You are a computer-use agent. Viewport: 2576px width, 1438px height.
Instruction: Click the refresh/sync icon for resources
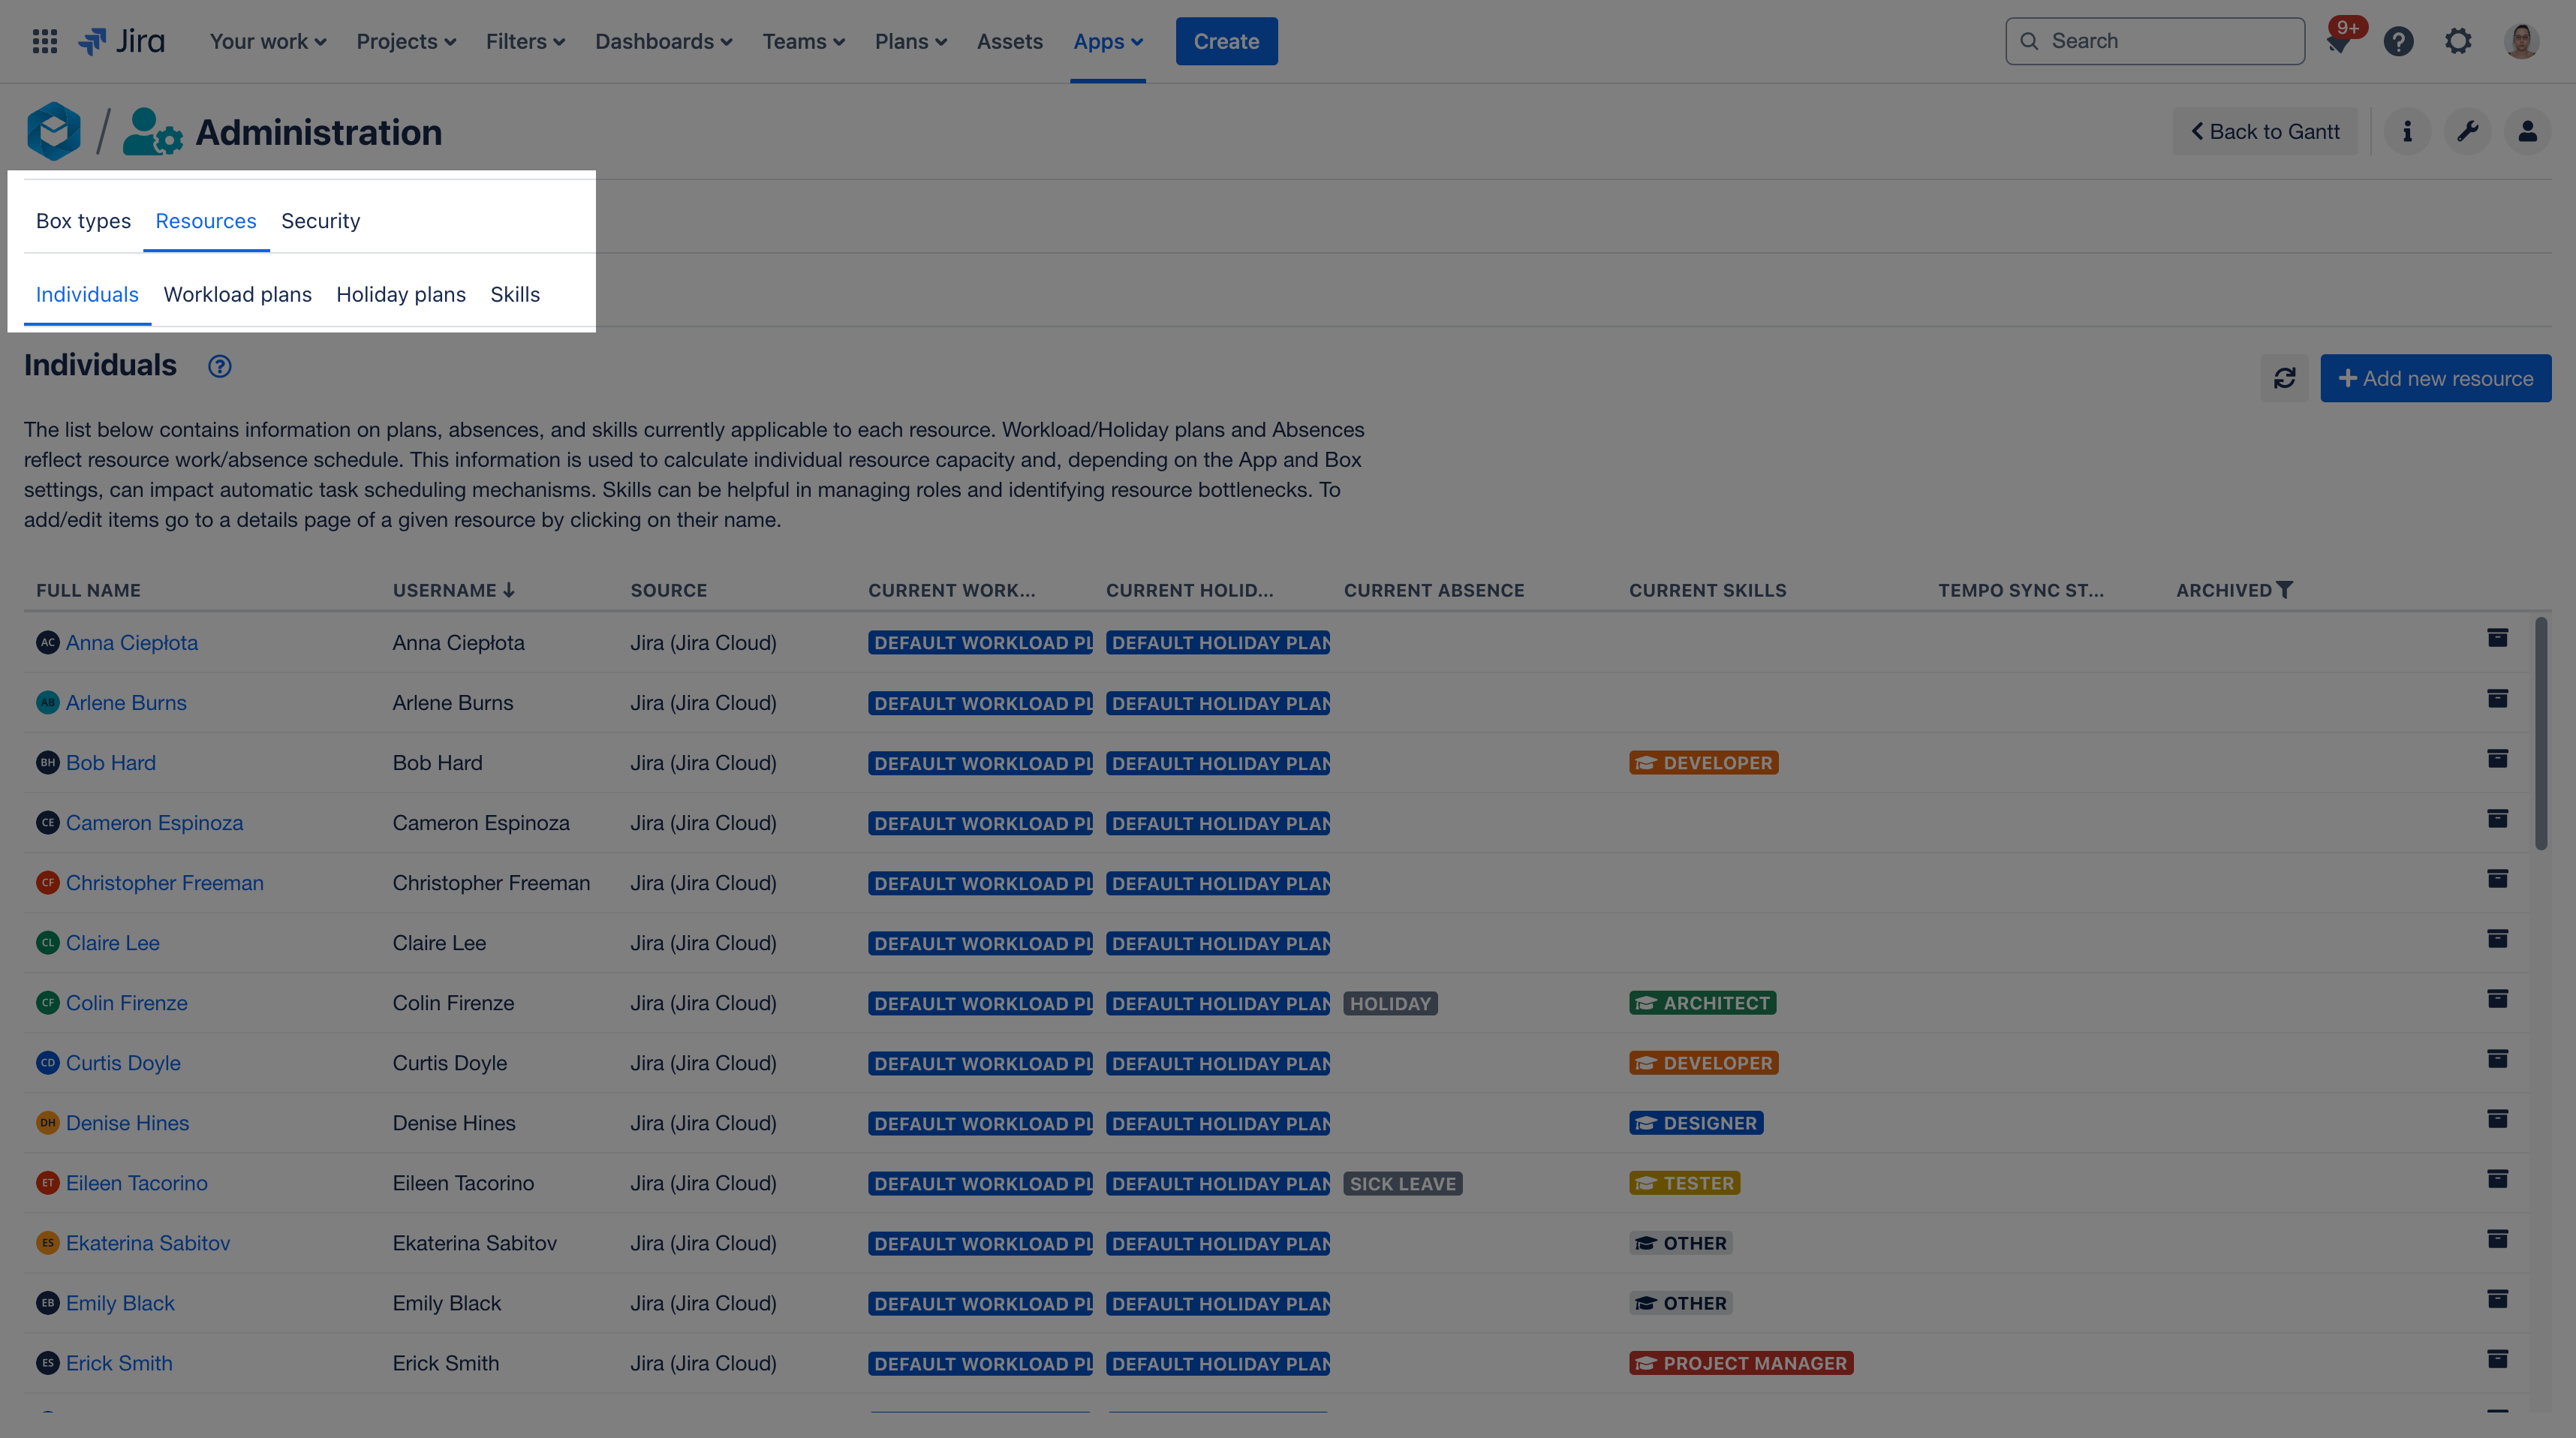[2284, 377]
